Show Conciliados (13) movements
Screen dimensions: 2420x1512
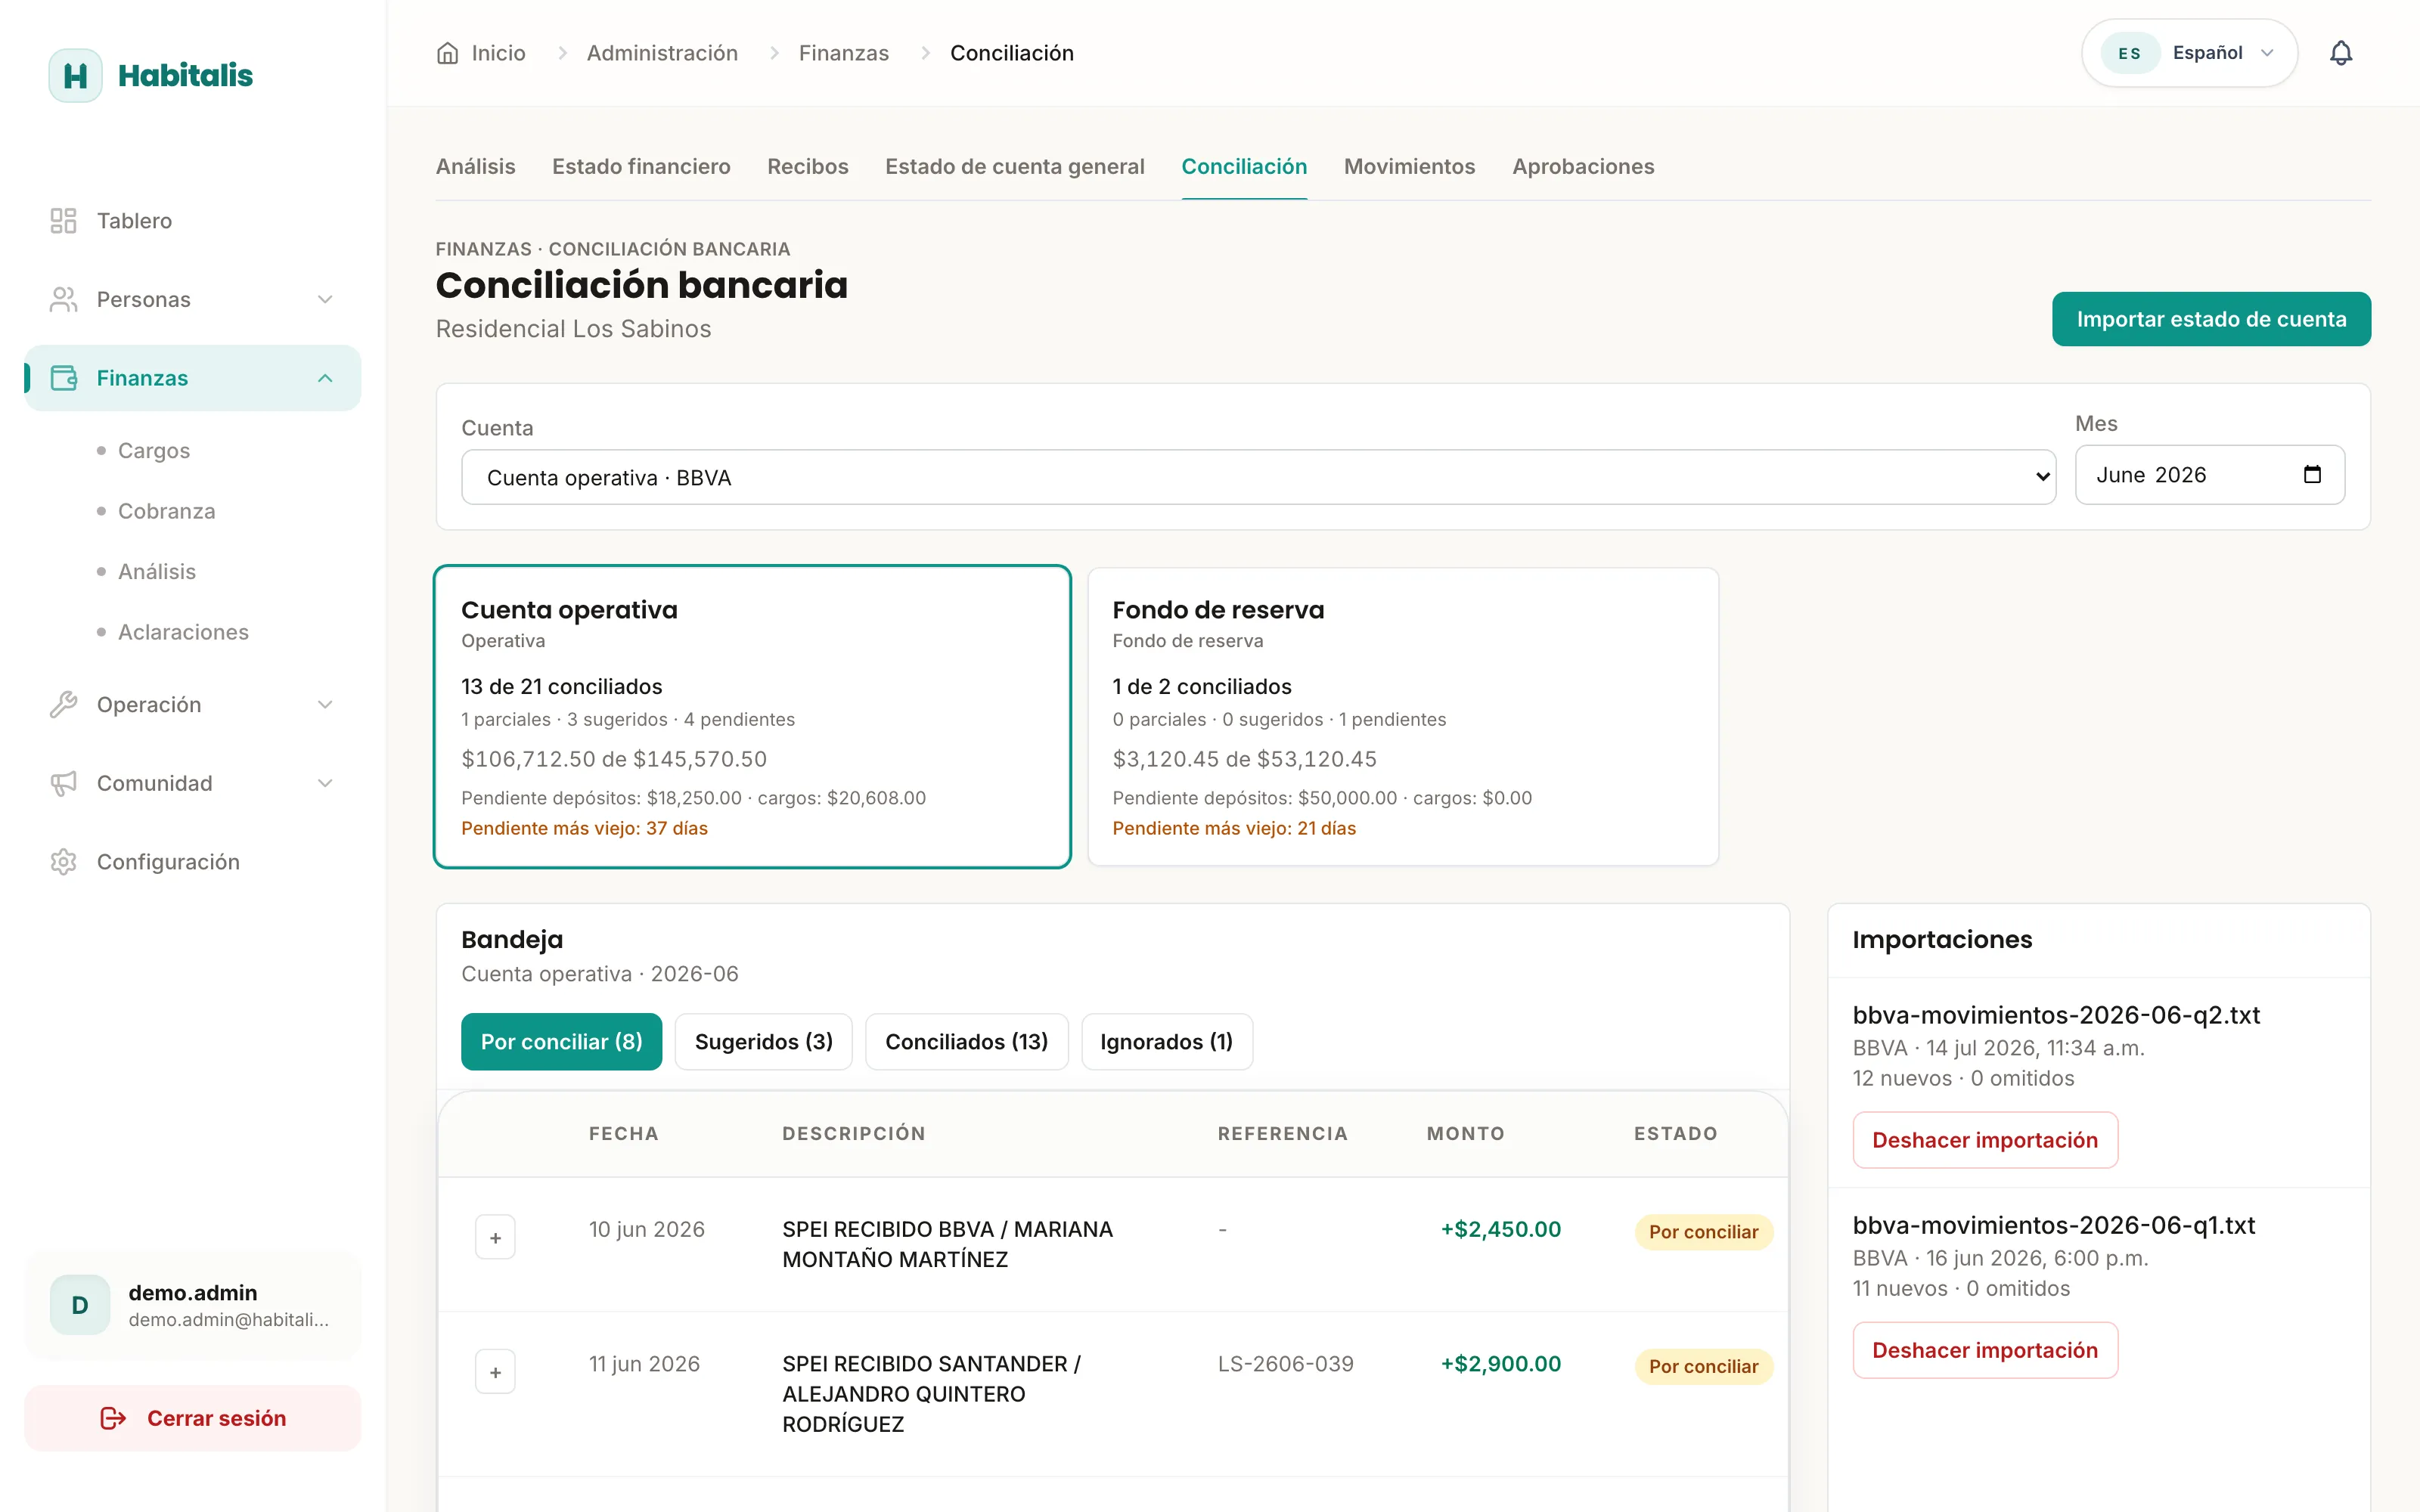coord(967,1042)
